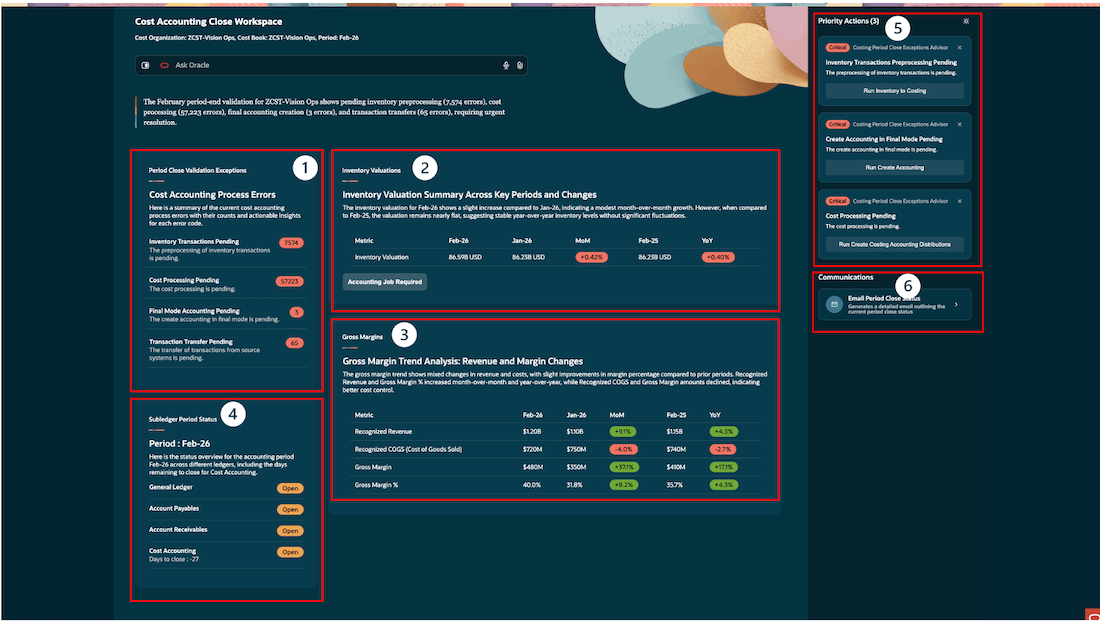Click the Subledger Period Status label
Image resolution: width=1100 pixels, height=623 pixels.
click(182, 420)
